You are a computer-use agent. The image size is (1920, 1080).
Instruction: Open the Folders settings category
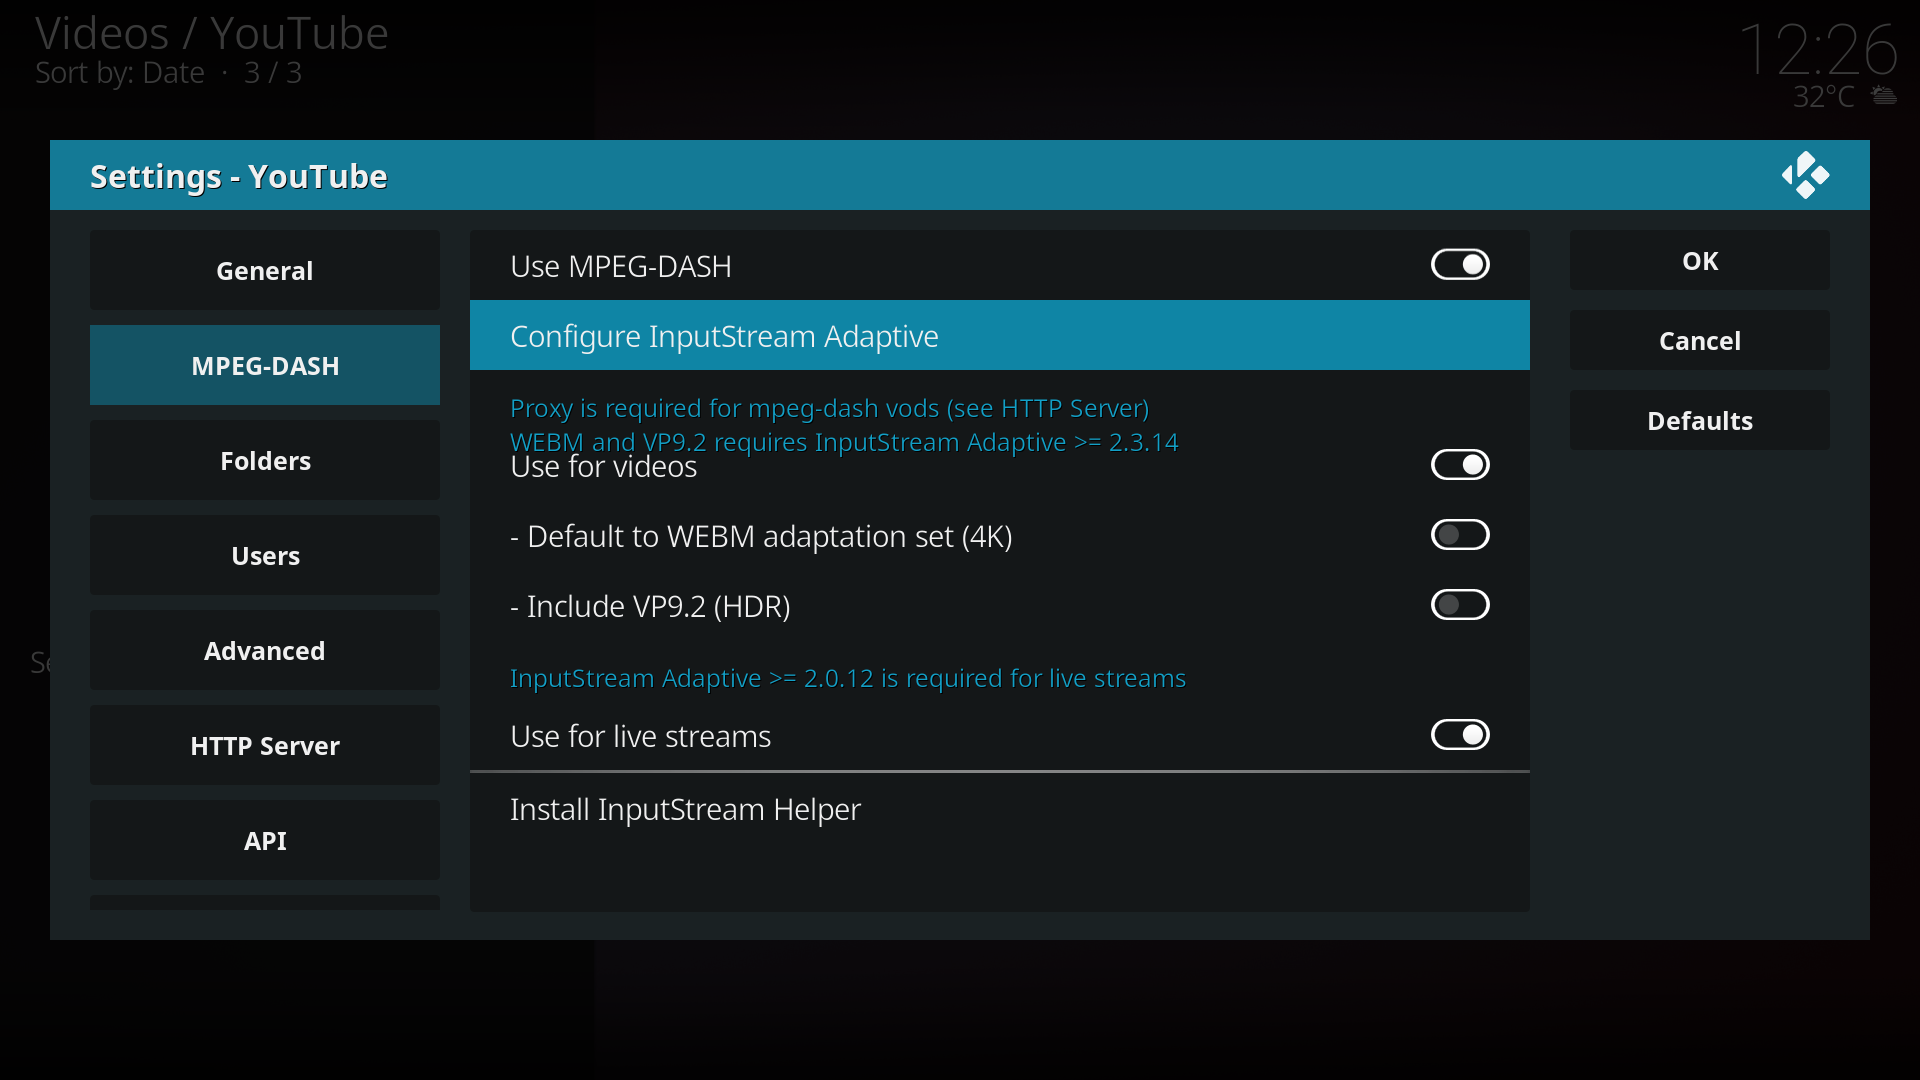[x=265, y=460]
